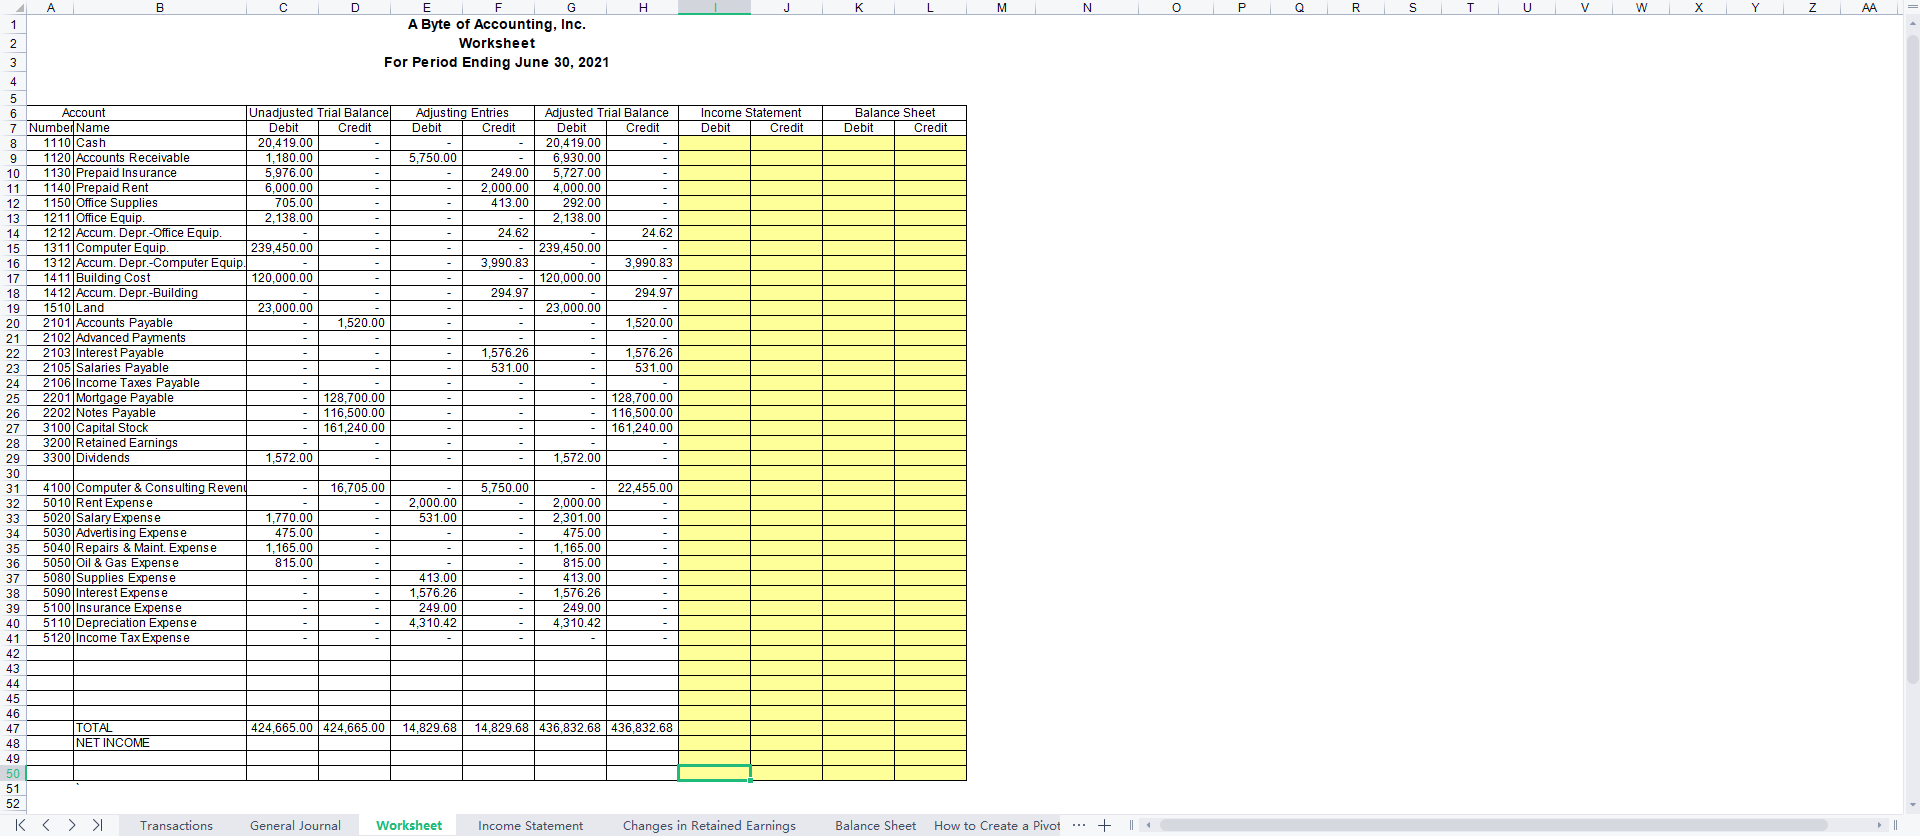The height and width of the screenshot is (836, 1920).
Task: Click the 'NET INCOME' label cell
Action: [160, 743]
